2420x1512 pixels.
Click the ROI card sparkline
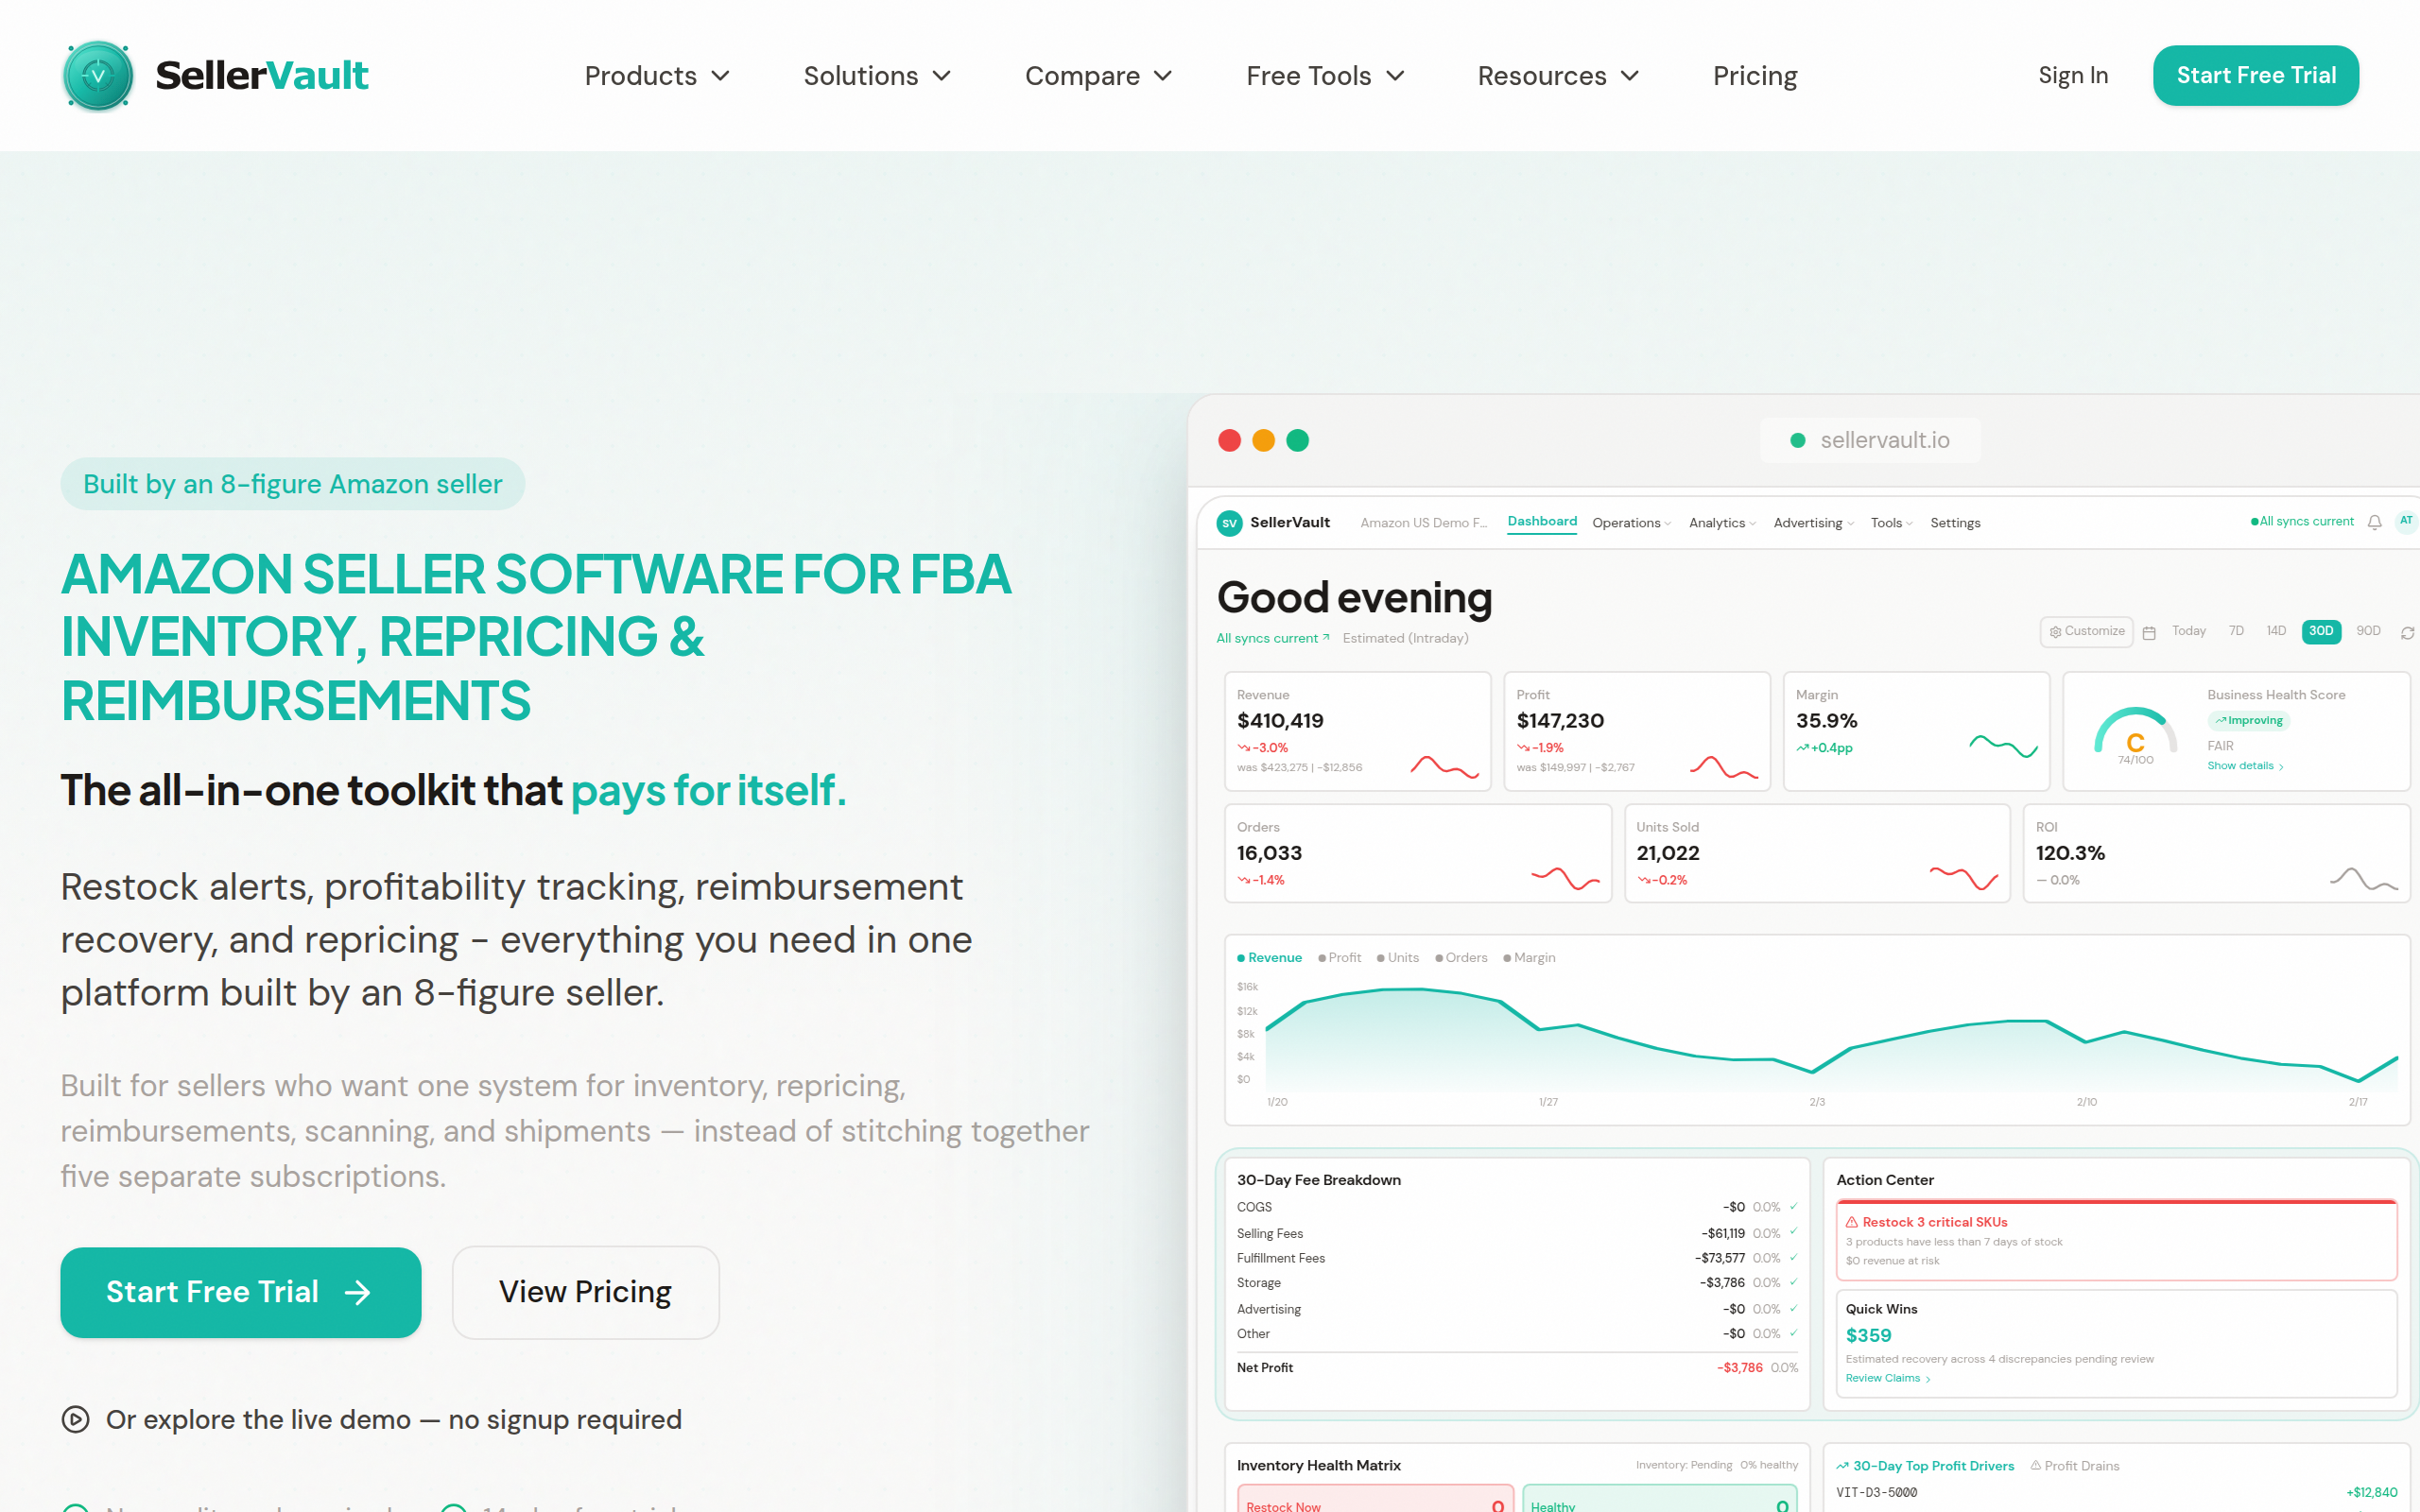pyautogui.click(x=2364, y=879)
